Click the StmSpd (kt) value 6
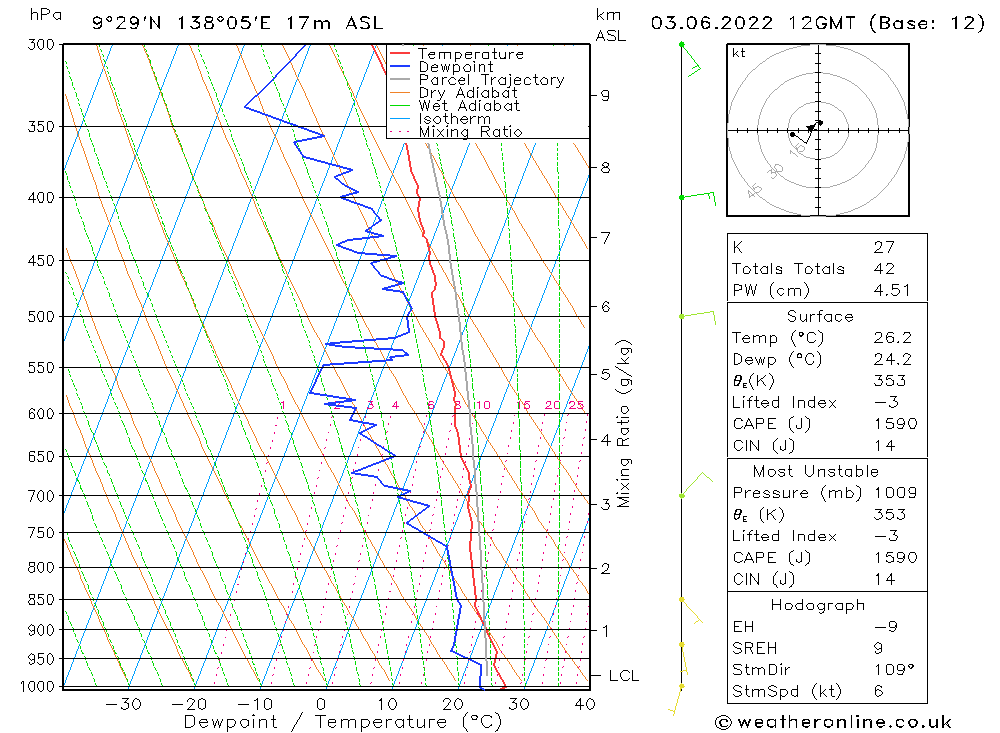This screenshot has height=733, width=1000. (878, 692)
